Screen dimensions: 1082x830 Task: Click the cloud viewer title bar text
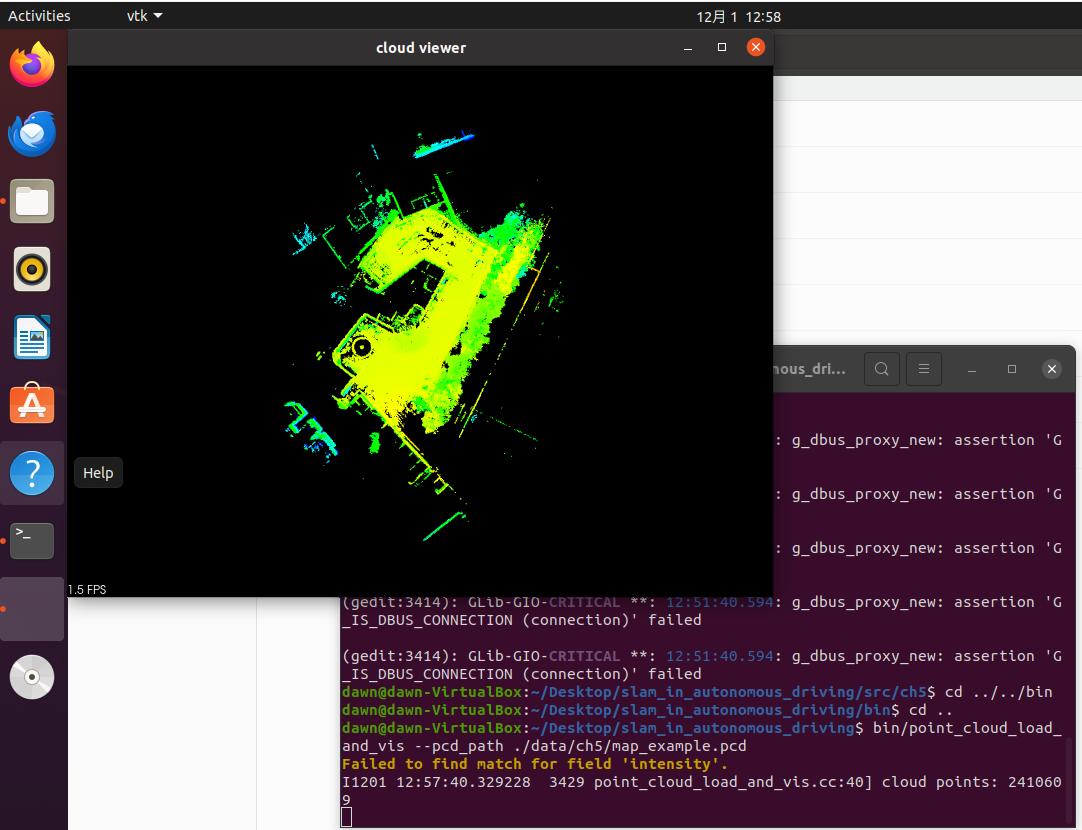(x=421, y=48)
